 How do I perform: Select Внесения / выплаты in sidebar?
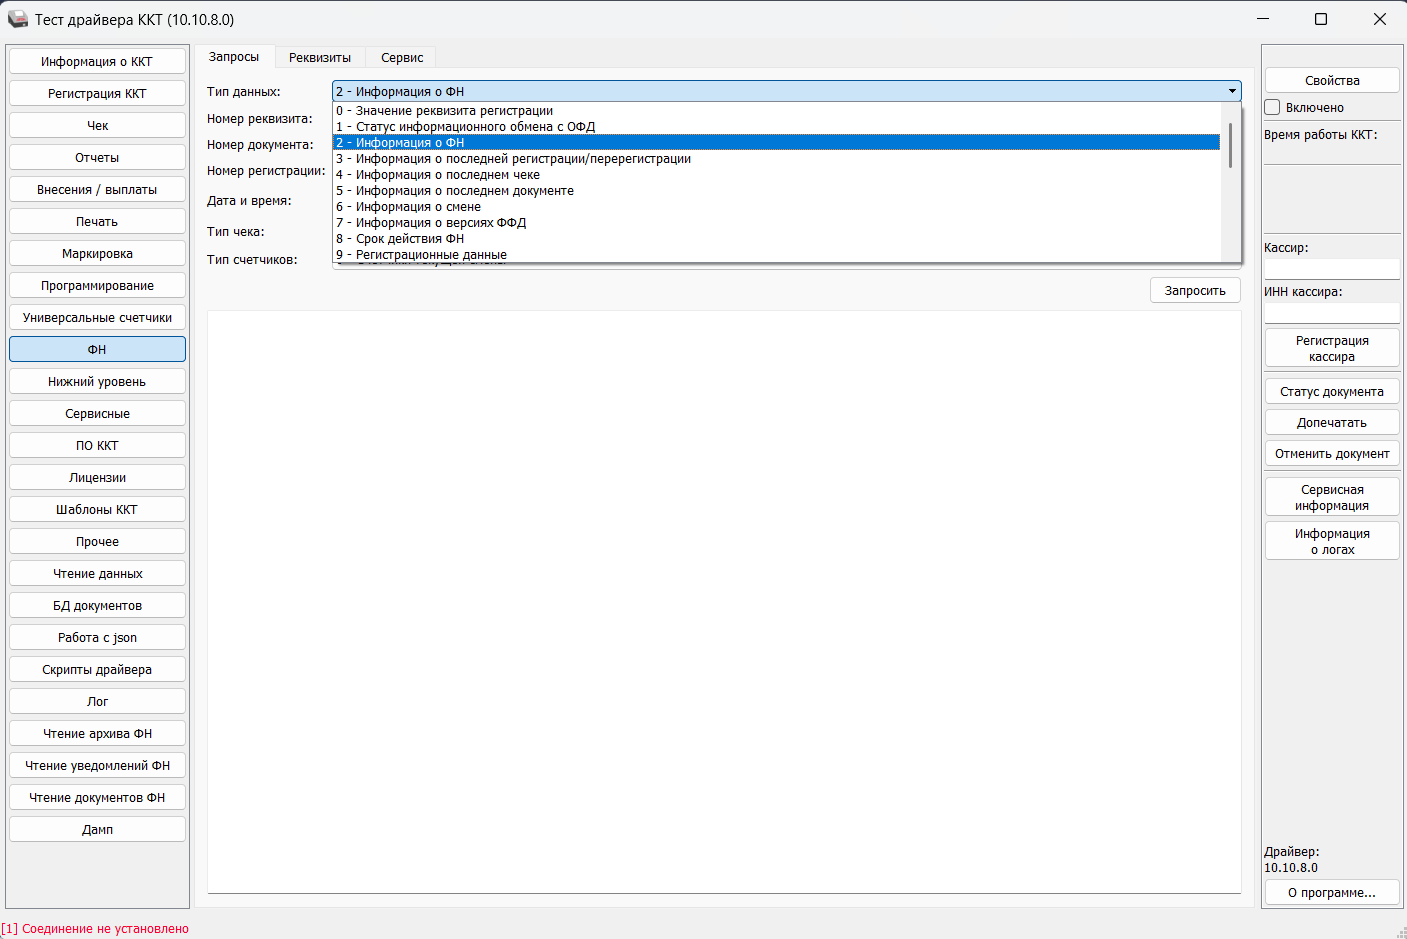click(x=97, y=189)
